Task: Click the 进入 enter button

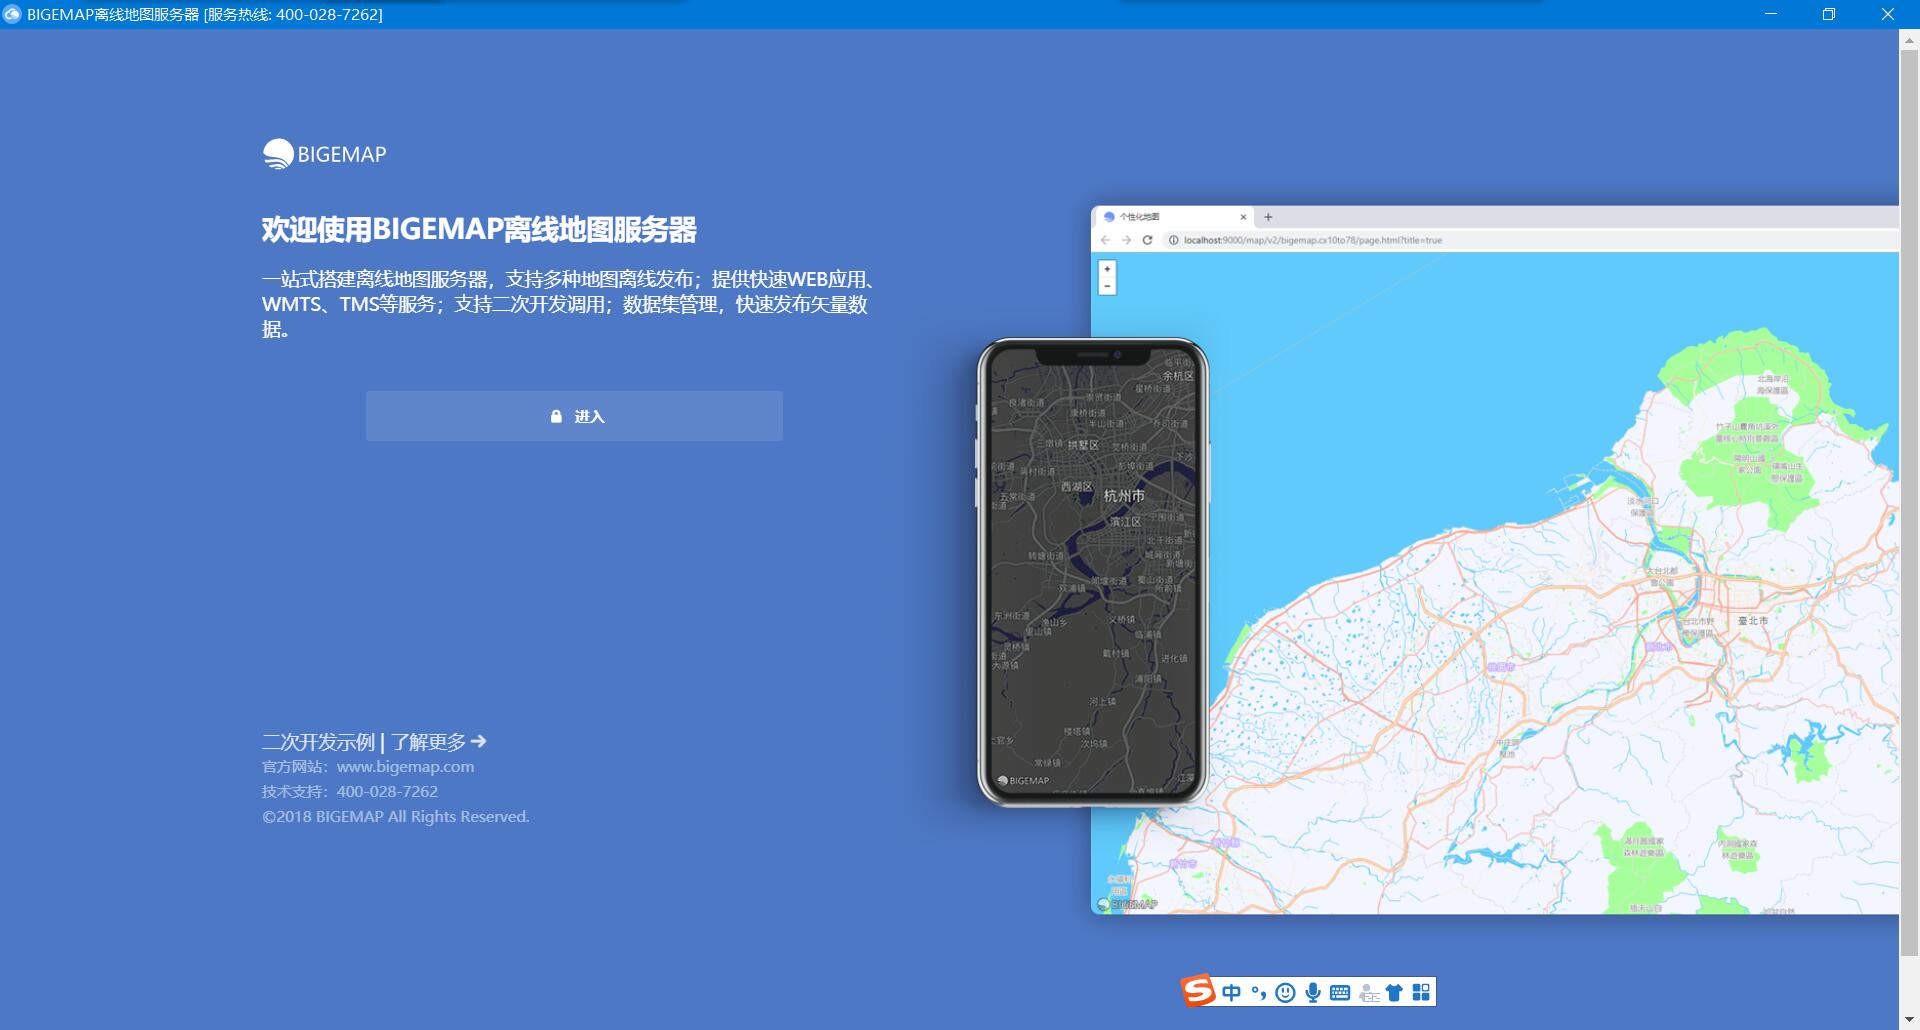Action: [574, 416]
